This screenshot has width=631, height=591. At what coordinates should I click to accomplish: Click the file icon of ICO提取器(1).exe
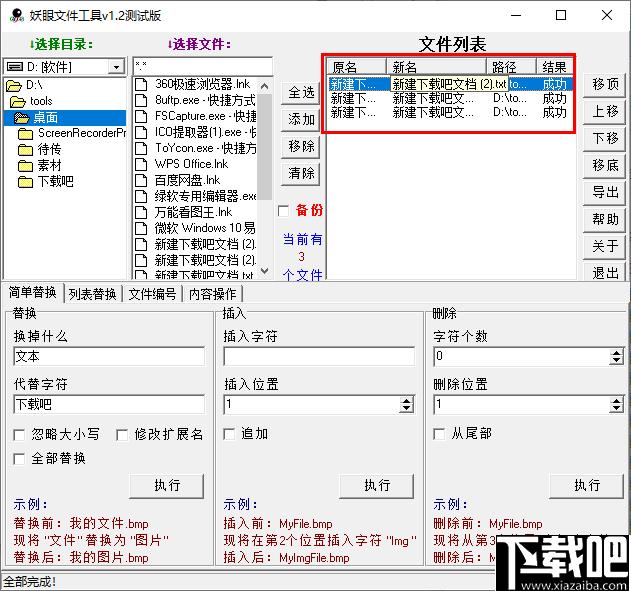(x=141, y=132)
